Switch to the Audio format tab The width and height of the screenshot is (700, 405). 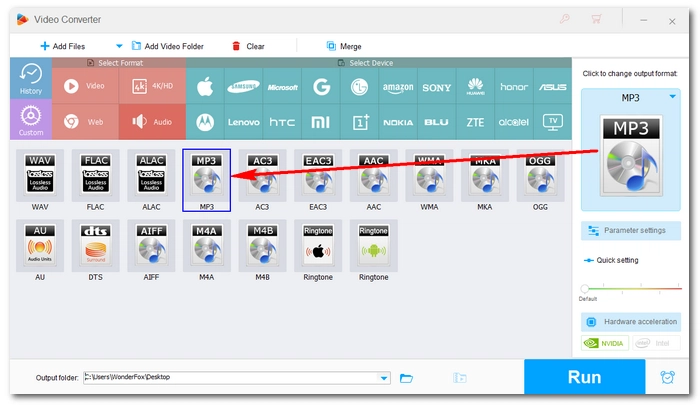[x=152, y=122]
